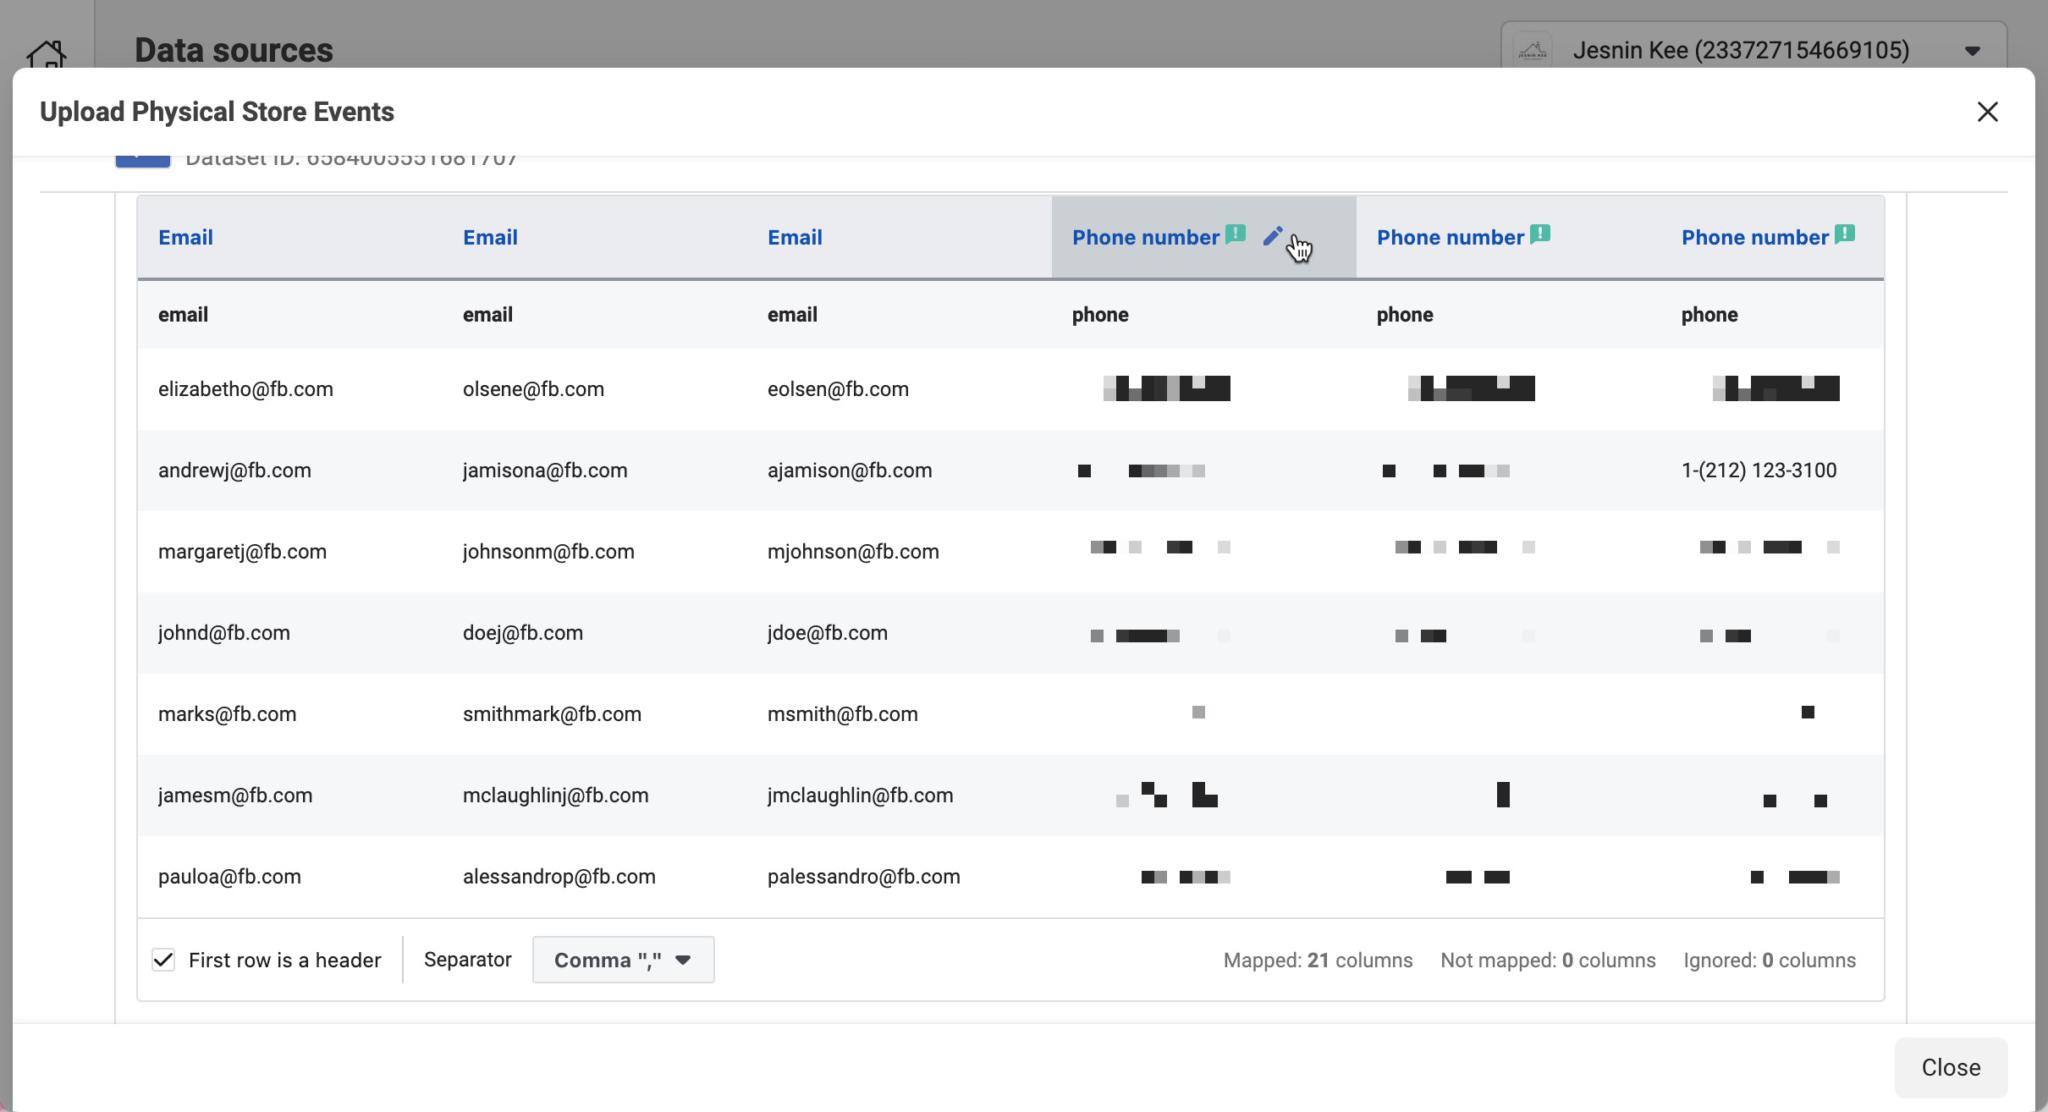
Task: Click warning badge on middle Phone number column
Action: click(1540, 233)
